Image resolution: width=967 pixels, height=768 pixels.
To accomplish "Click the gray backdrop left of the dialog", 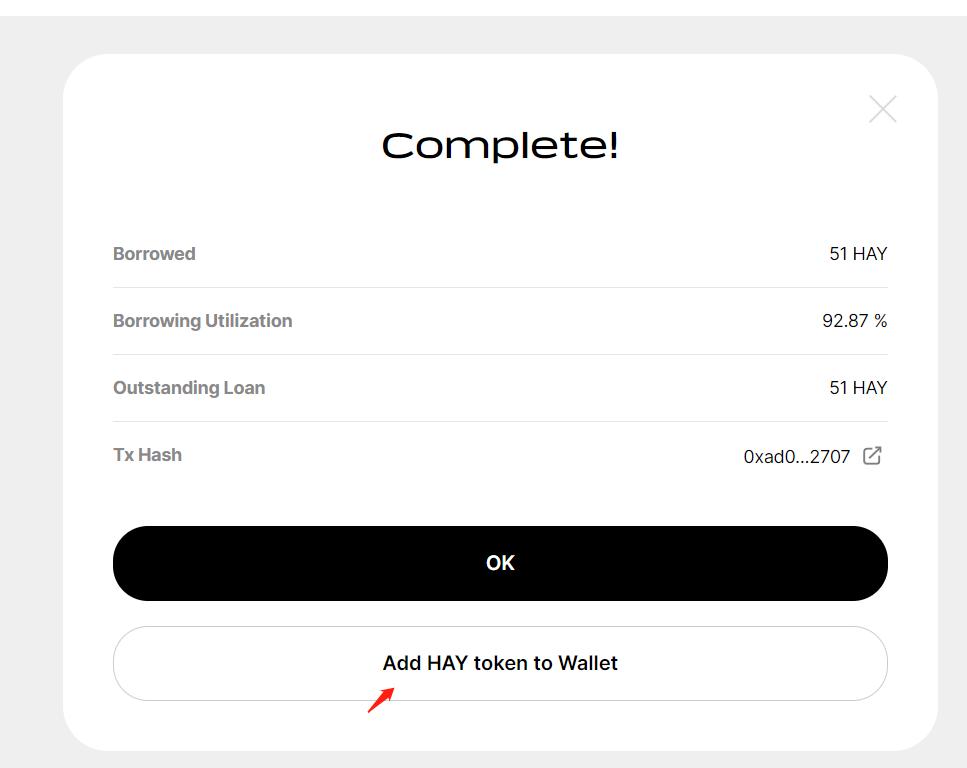I will (x=30, y=400).
